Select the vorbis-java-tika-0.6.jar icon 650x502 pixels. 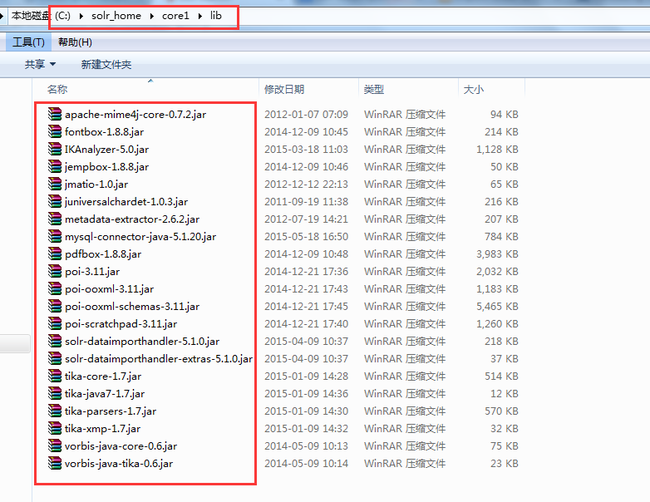(x=55, y=463)
